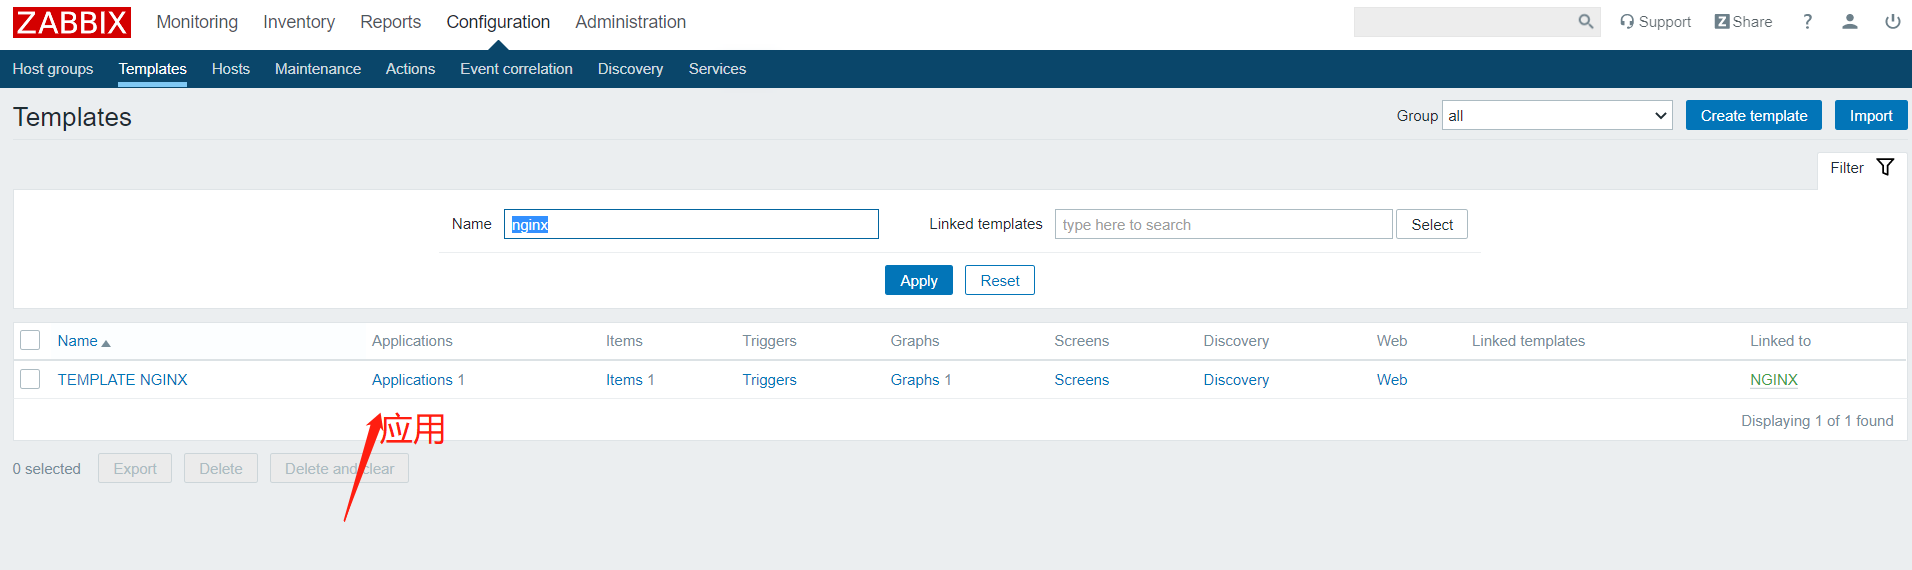The height and width of the screenshot is (570, 1912).
Task: Click the 0 selected text
Action: [x=47, y=469]
